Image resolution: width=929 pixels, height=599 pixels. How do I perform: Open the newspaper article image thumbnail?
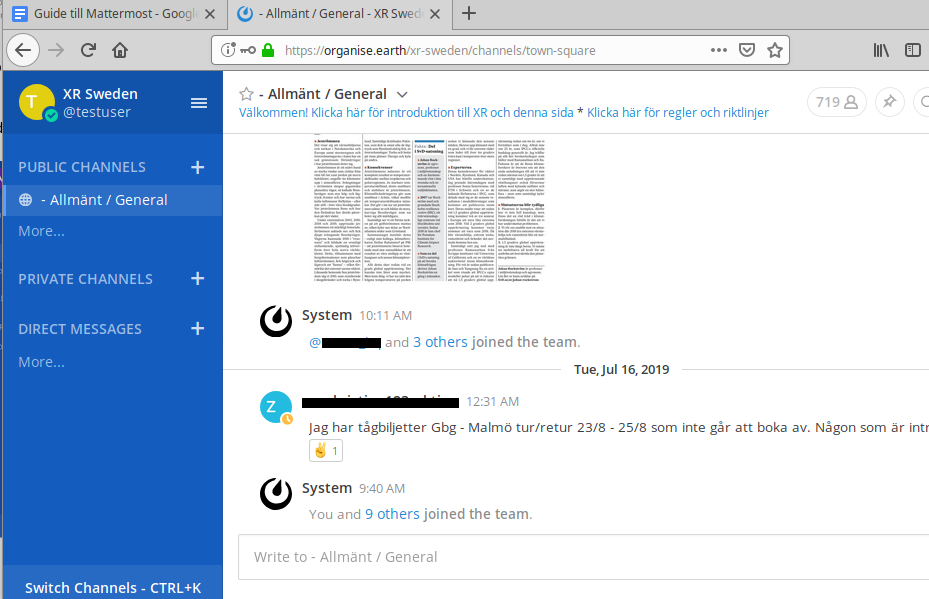(429, 209)
